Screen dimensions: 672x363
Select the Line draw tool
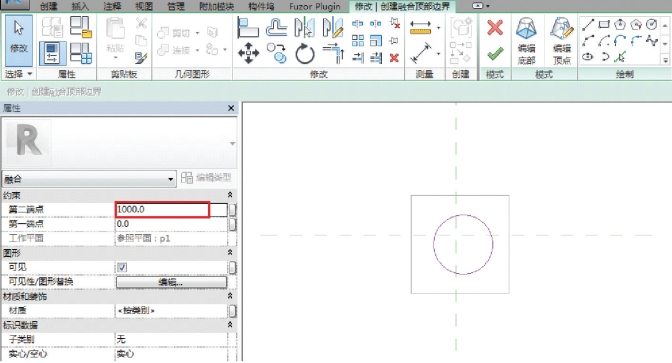point(588,25)
